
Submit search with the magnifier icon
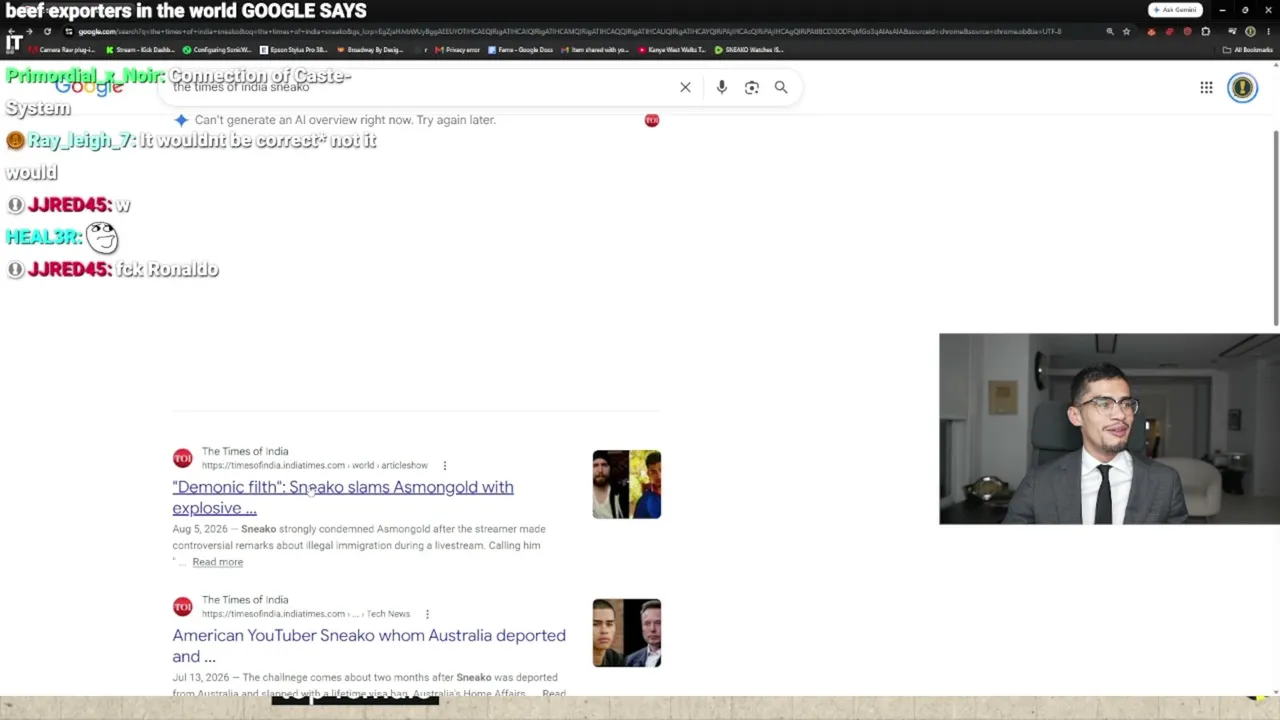tap(781, 88)
